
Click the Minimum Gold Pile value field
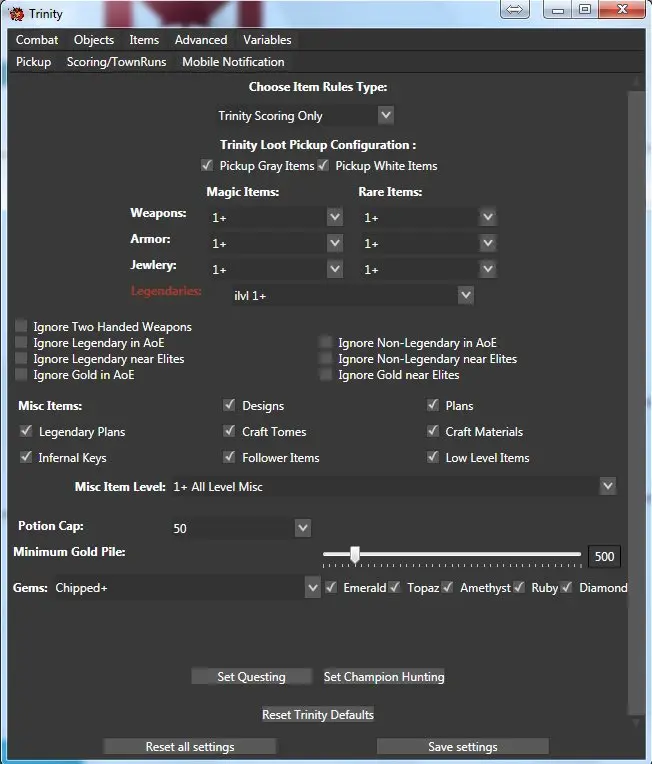[x=604, y=557]
